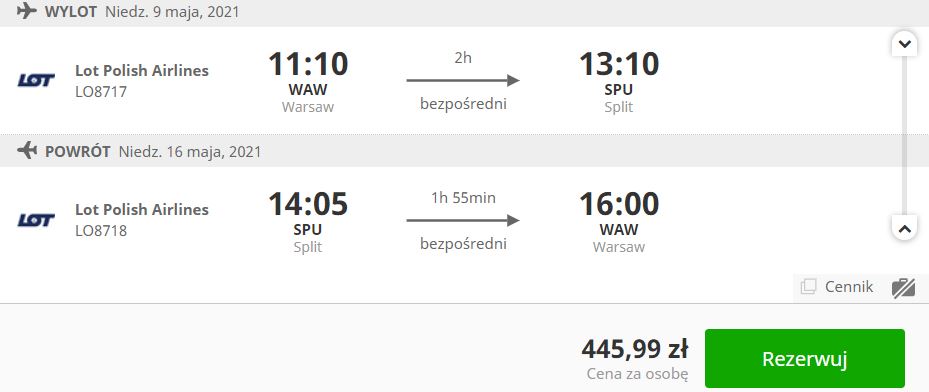Viewport: 929px width, 392px height.
Task: Click the arrow showing 2h direct flight
Action: tap(463, 81)
